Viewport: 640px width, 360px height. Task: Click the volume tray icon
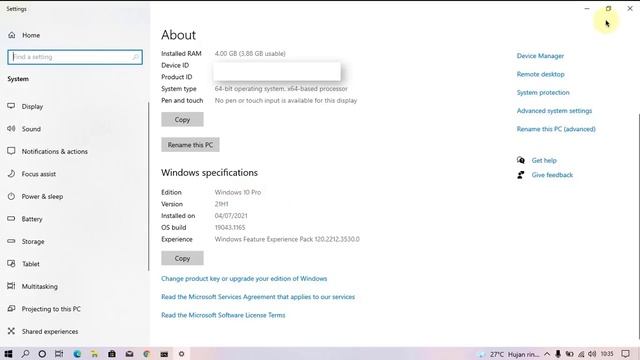[592, 354]
